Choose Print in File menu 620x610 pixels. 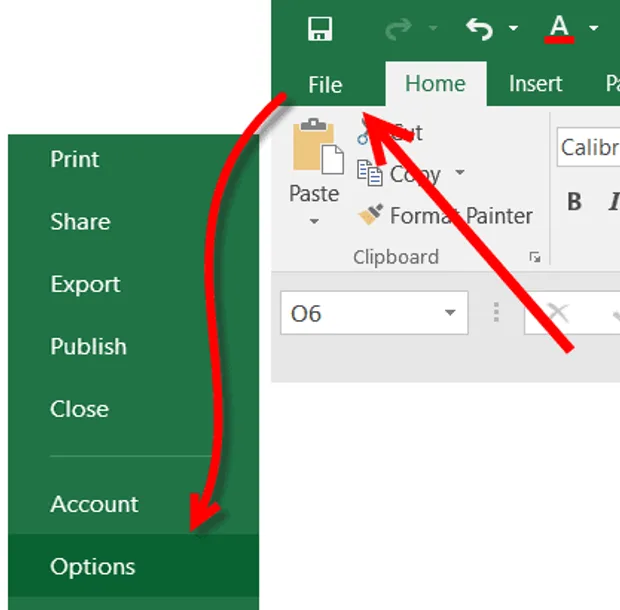(x=74, y=159)
